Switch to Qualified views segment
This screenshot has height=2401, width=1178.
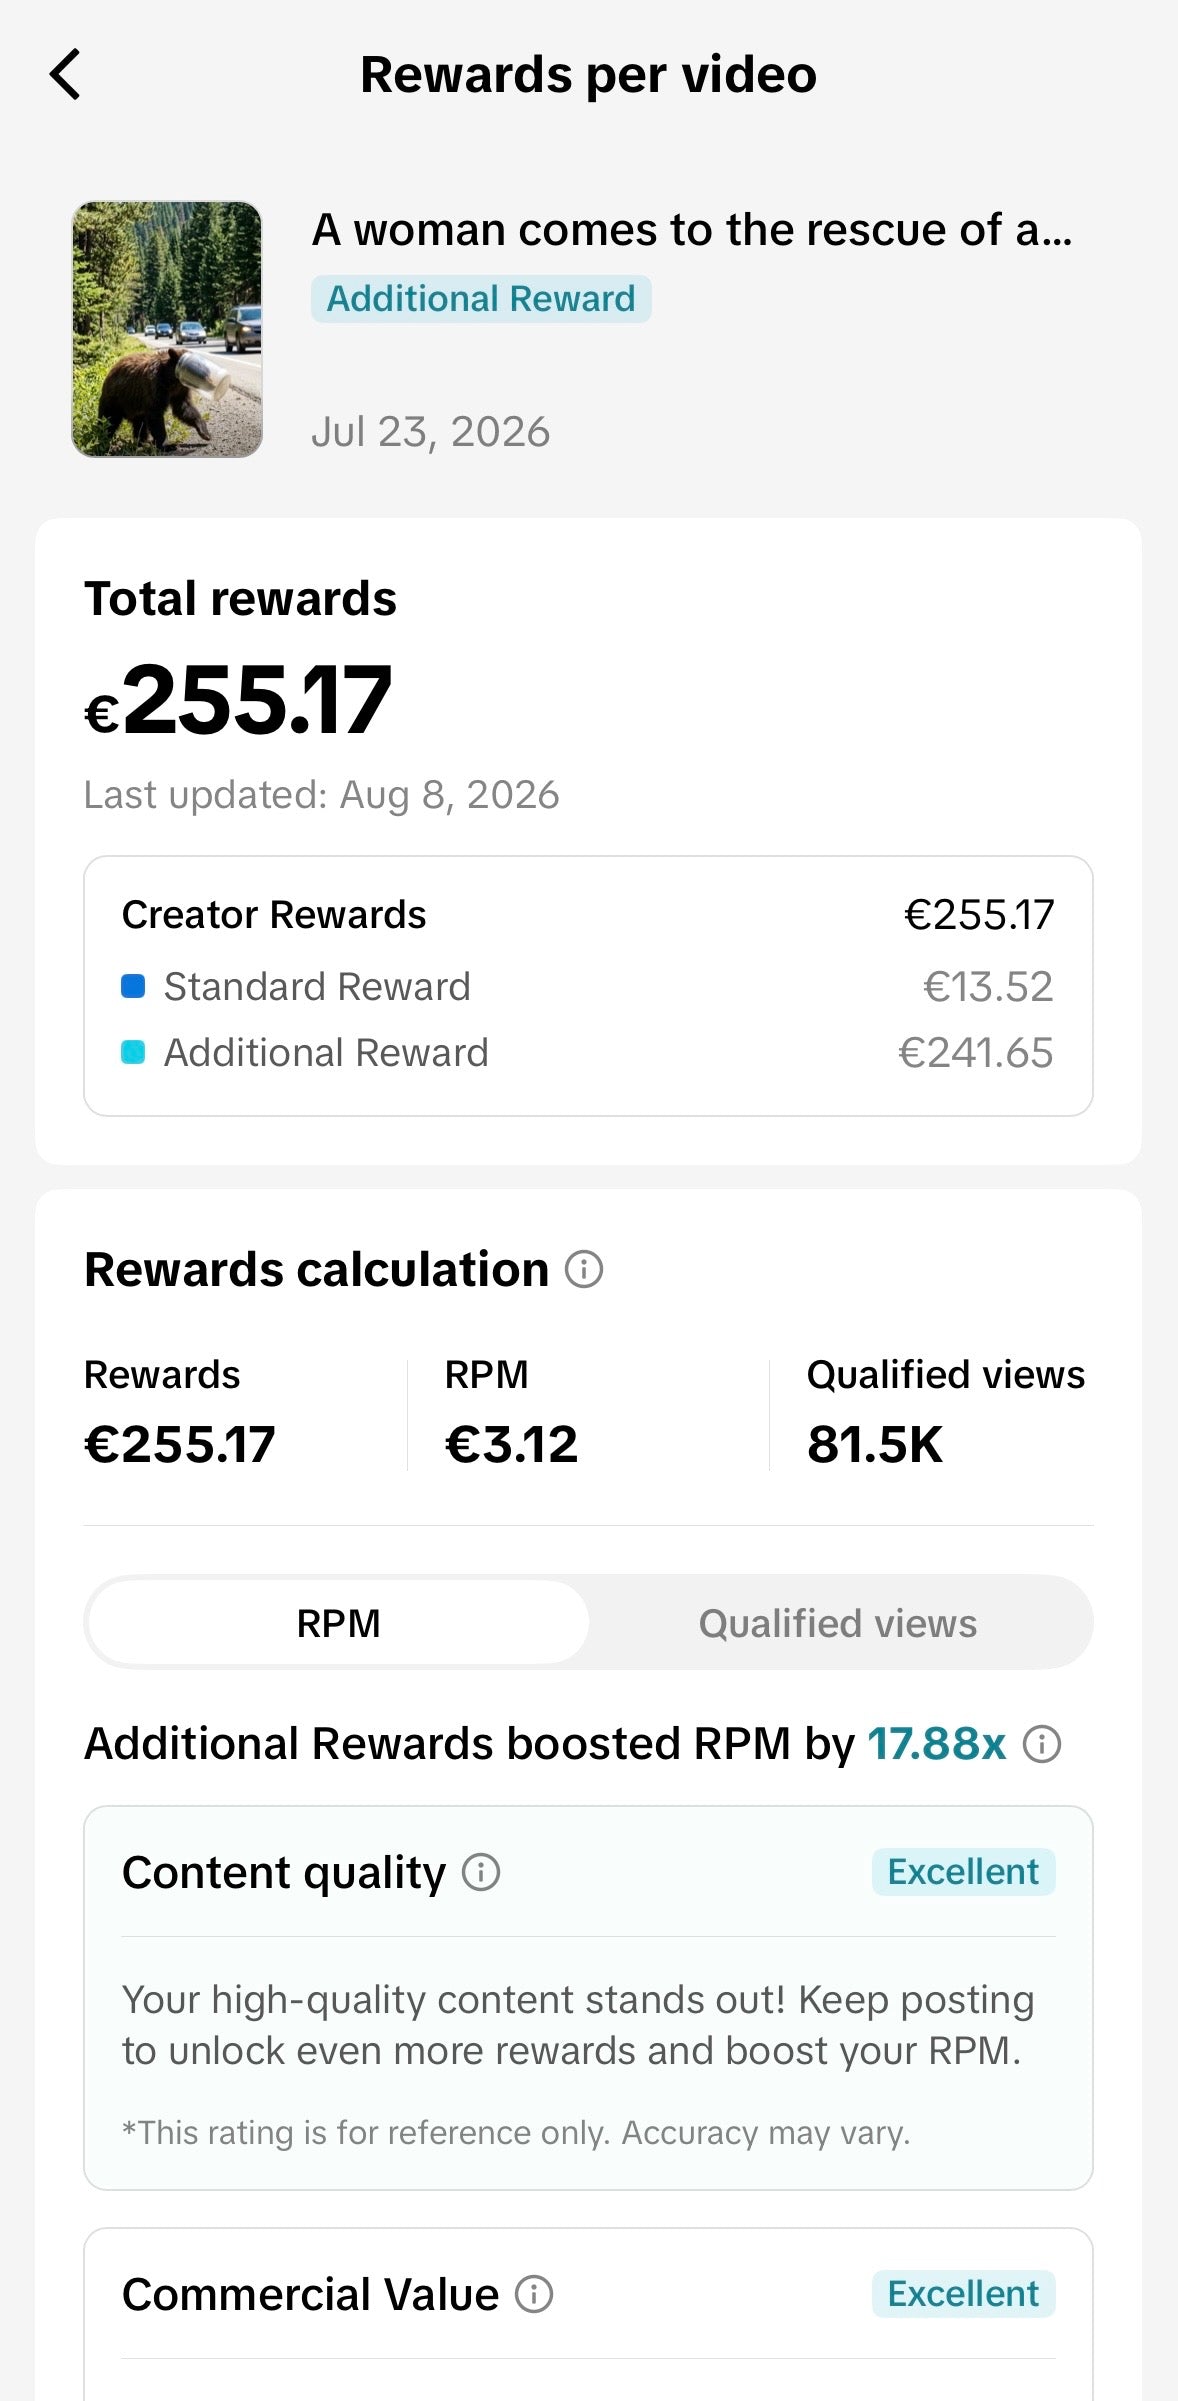838,1623
